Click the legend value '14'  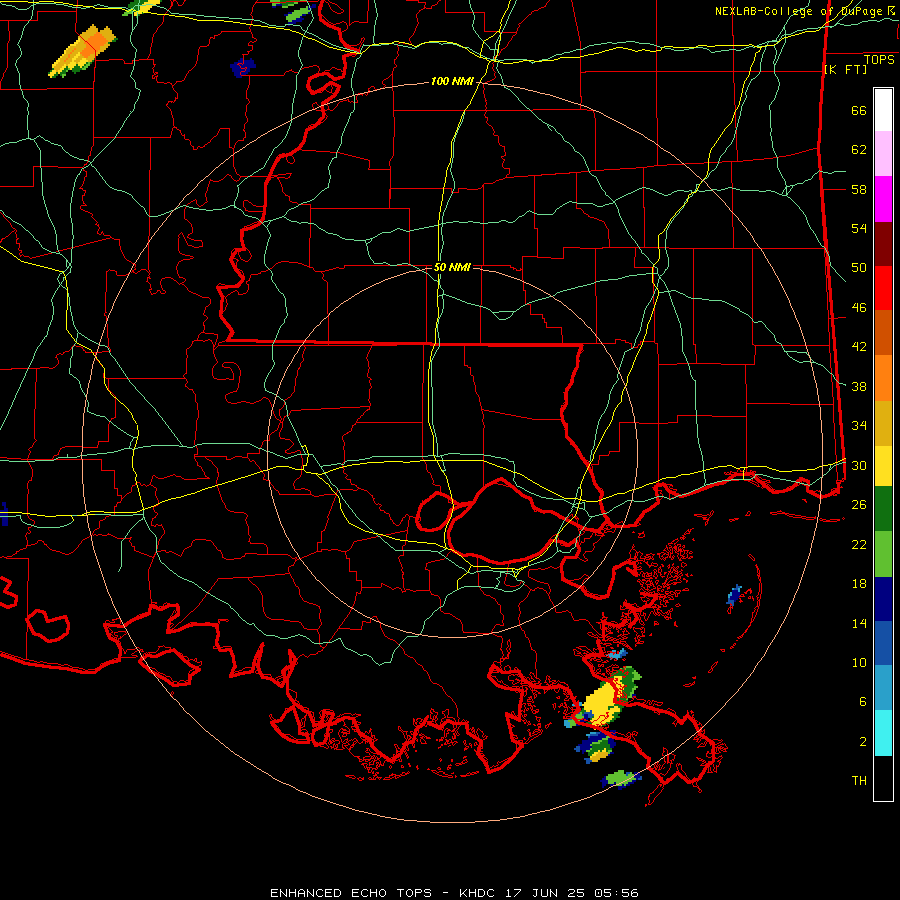[x=859, y=623]
